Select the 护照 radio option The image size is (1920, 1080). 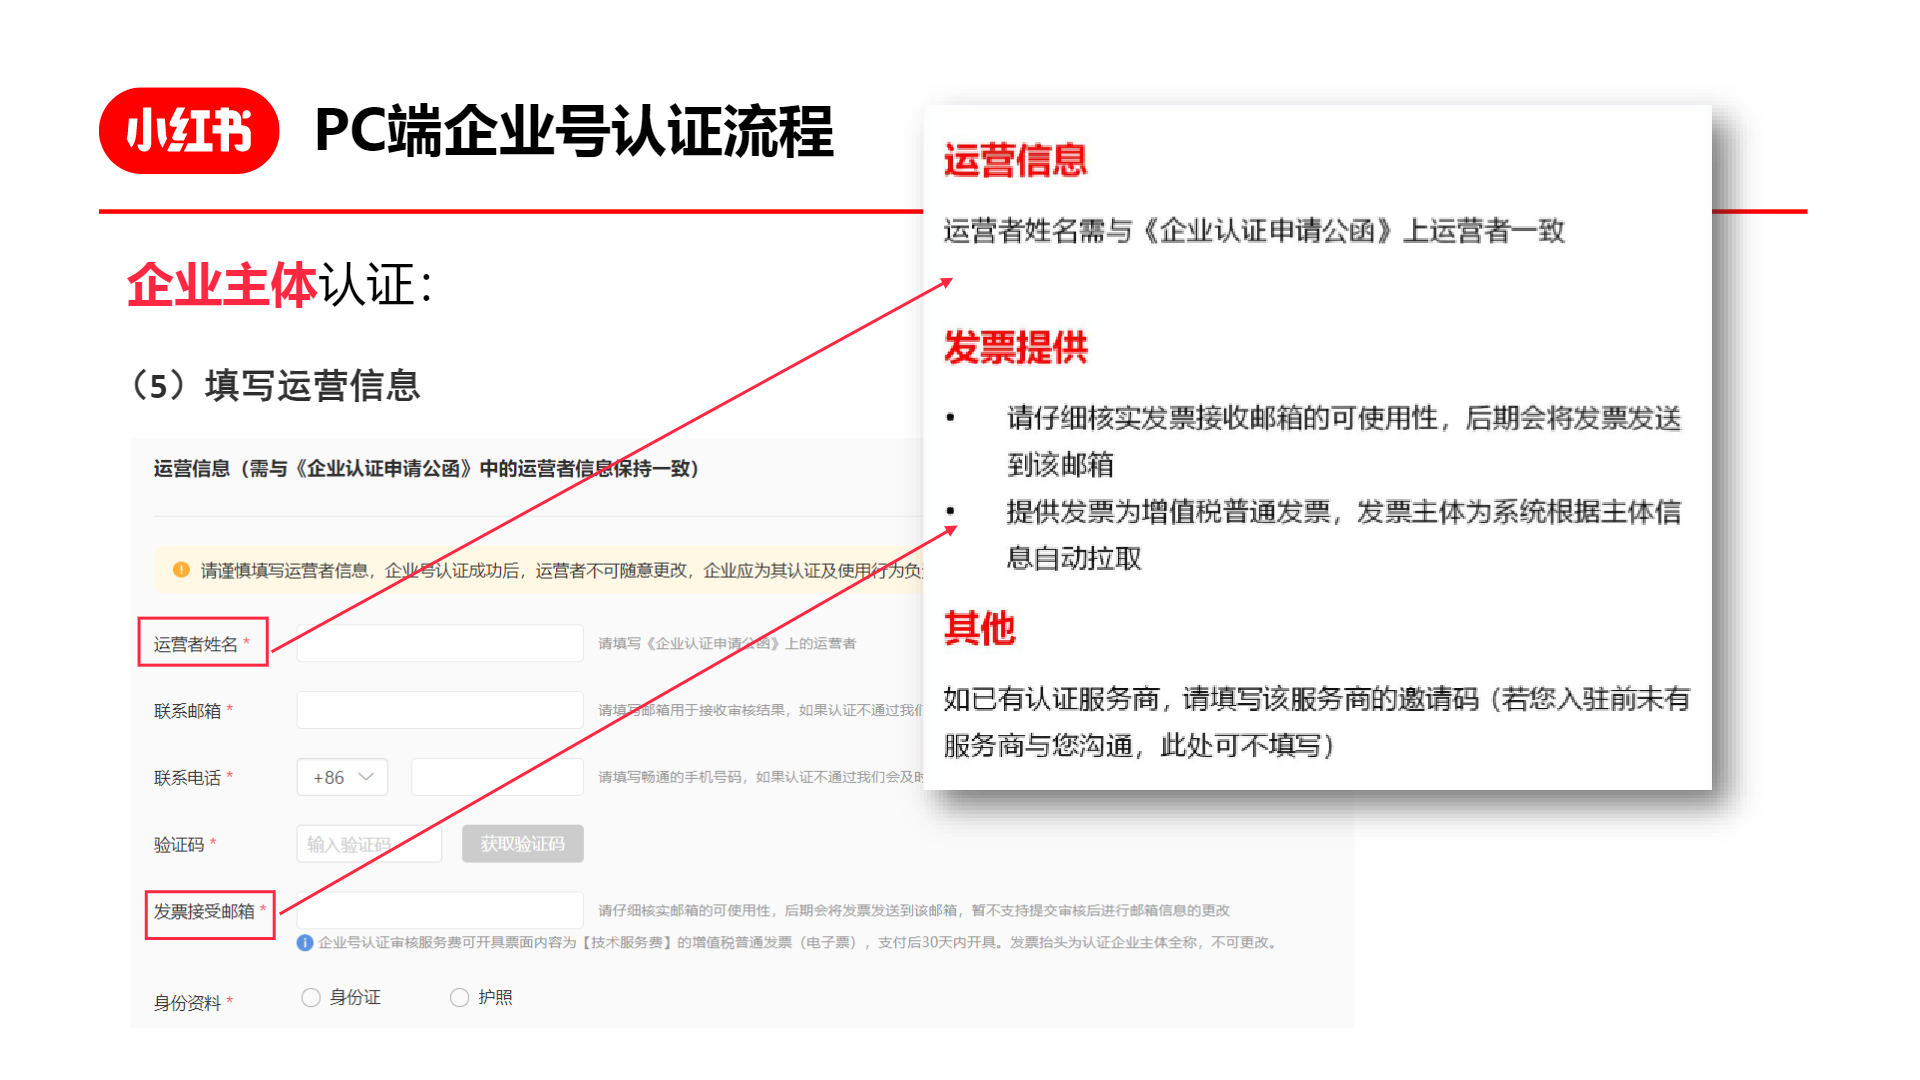(x=459, y=997)
